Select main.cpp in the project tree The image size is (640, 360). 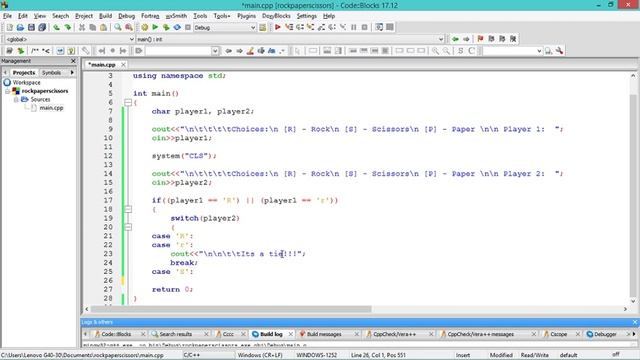[x=51, y=108]
